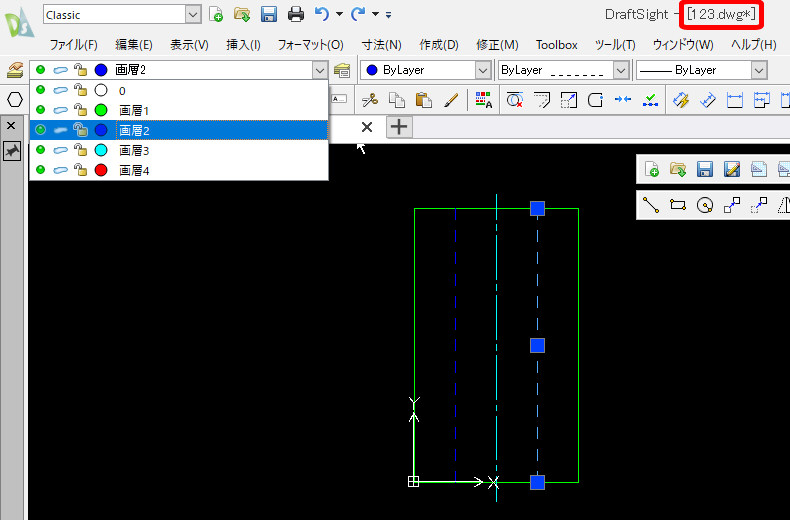
Task: Click the Cut scissors icon
Action: pos(370,100)
